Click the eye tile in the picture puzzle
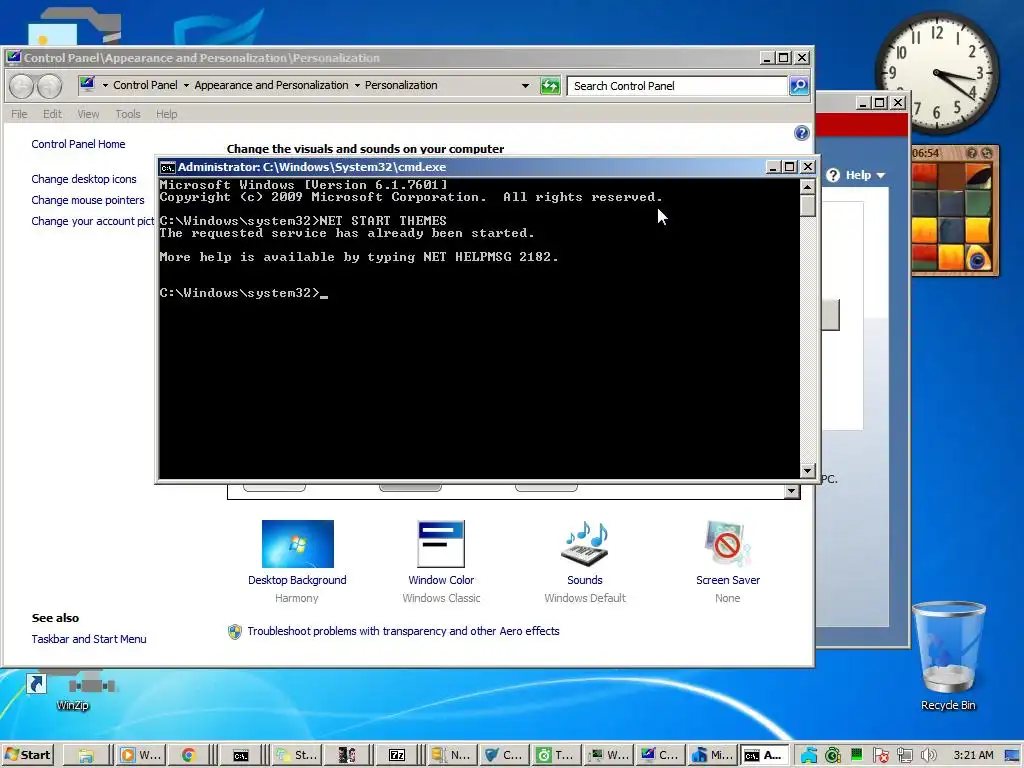Viewport: 1024px width, 768px height. tap(978, 259)
